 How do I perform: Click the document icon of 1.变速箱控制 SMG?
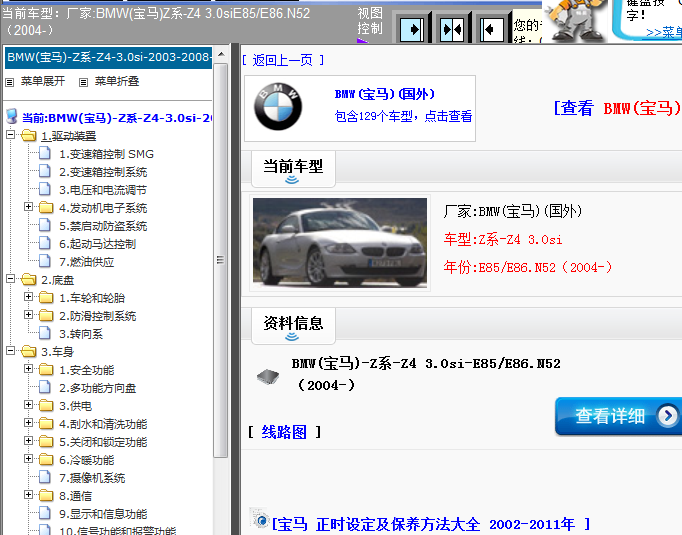(x=45, y=153)
